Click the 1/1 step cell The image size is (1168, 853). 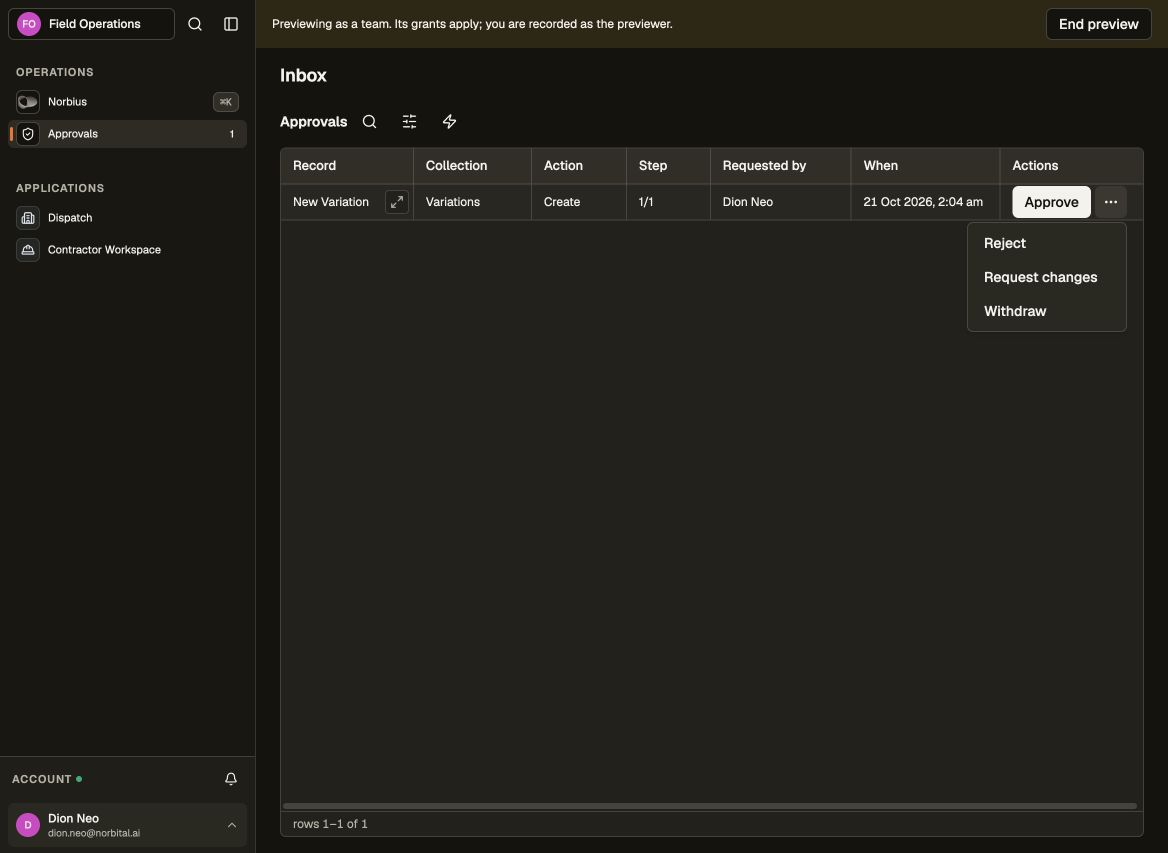pos(668,202)
